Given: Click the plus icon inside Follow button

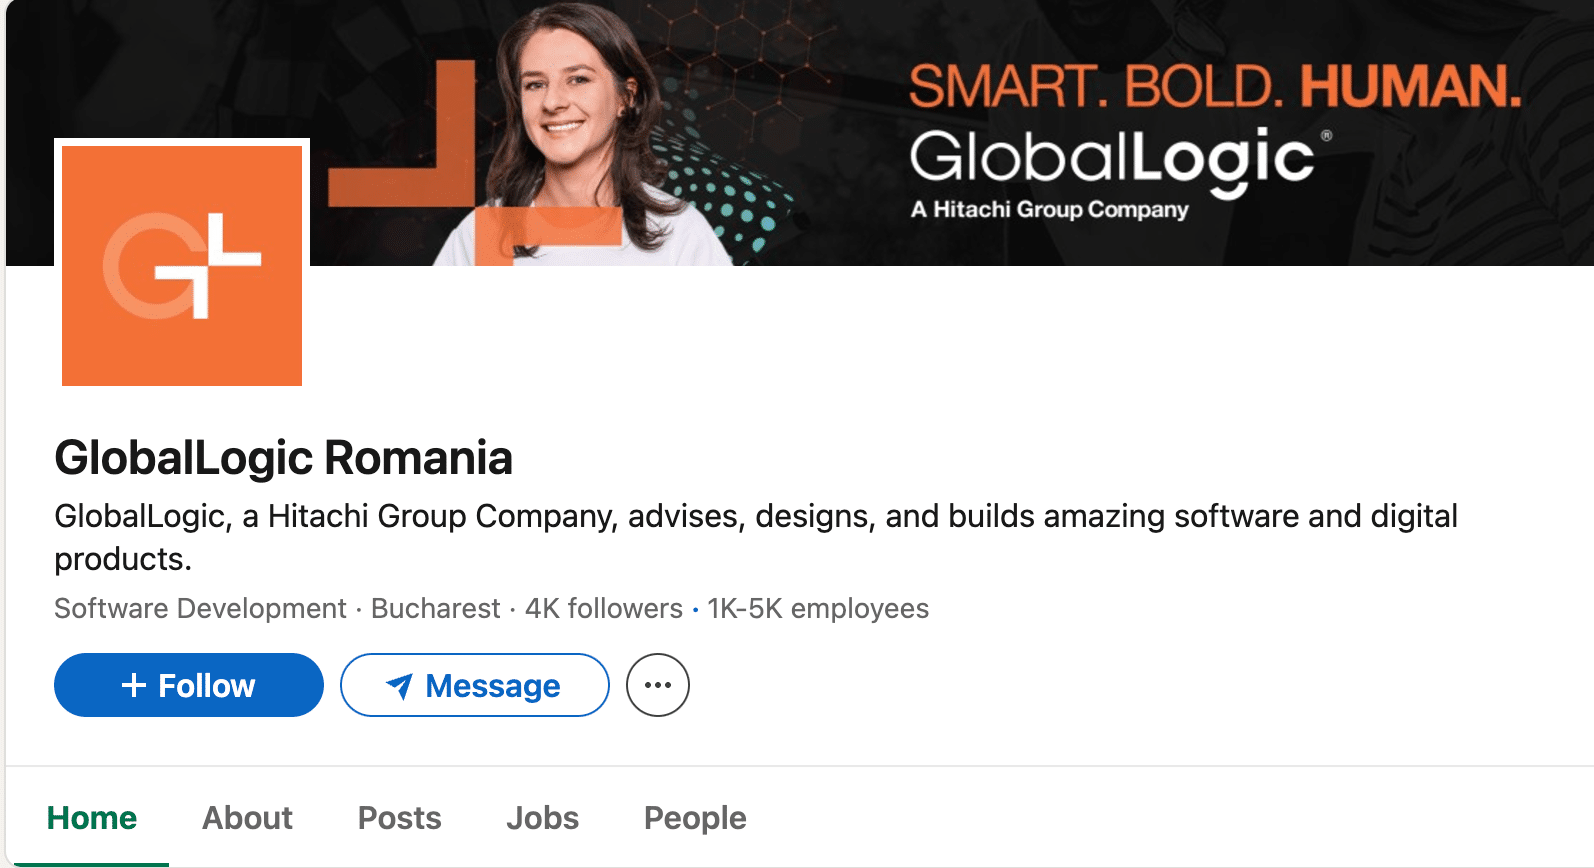Looking at the screenshot, I should [134, 685].
